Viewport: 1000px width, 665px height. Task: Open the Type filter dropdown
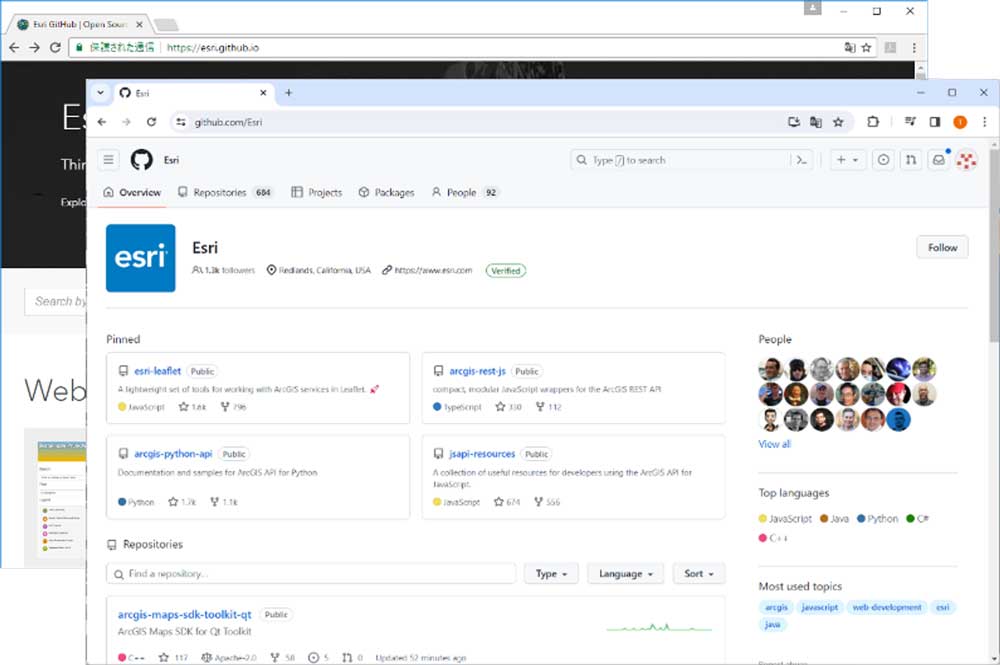551,574
